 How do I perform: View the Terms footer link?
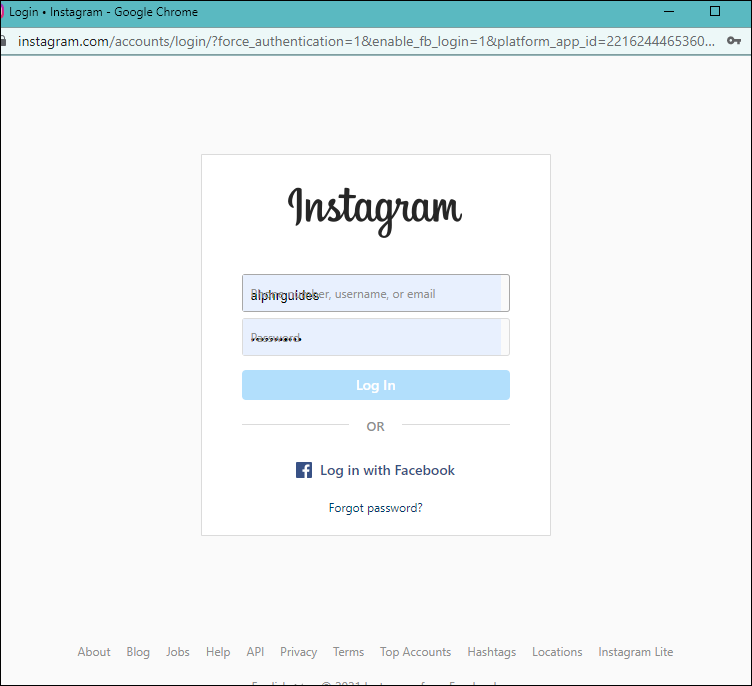[x=349, y=652]
